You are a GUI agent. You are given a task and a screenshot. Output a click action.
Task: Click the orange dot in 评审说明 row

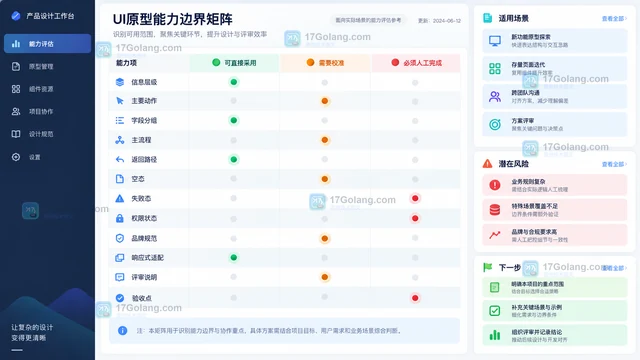(324, 277)
